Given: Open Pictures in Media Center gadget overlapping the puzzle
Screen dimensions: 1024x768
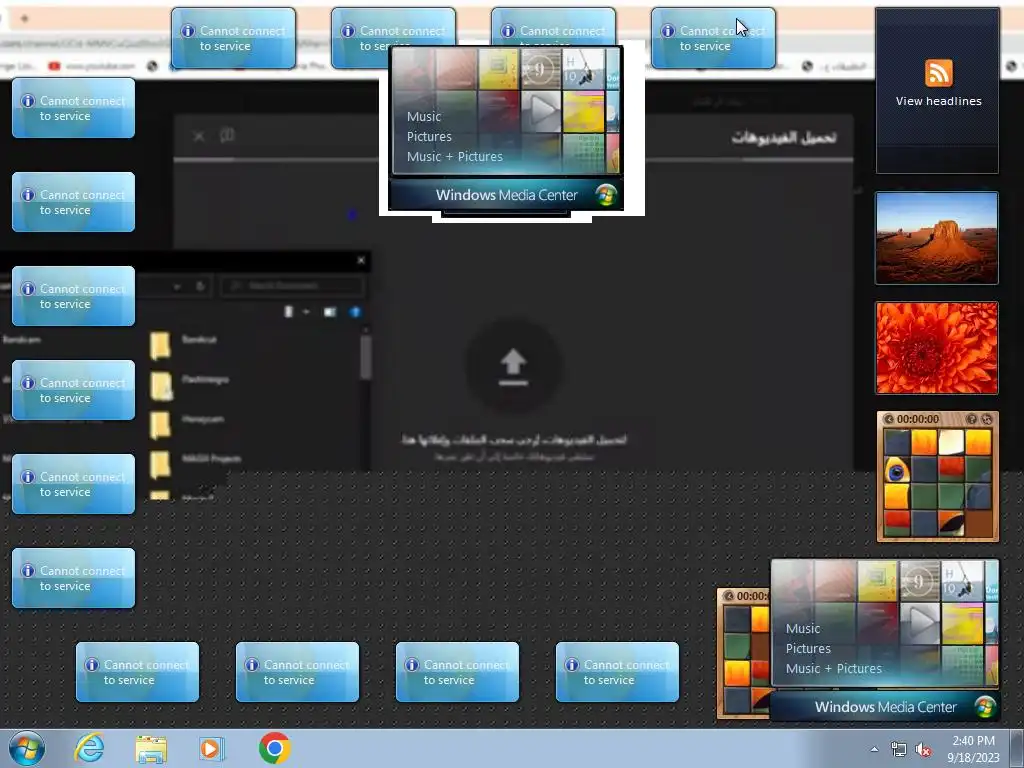Looking at the screenshot, I should (808, 648).
